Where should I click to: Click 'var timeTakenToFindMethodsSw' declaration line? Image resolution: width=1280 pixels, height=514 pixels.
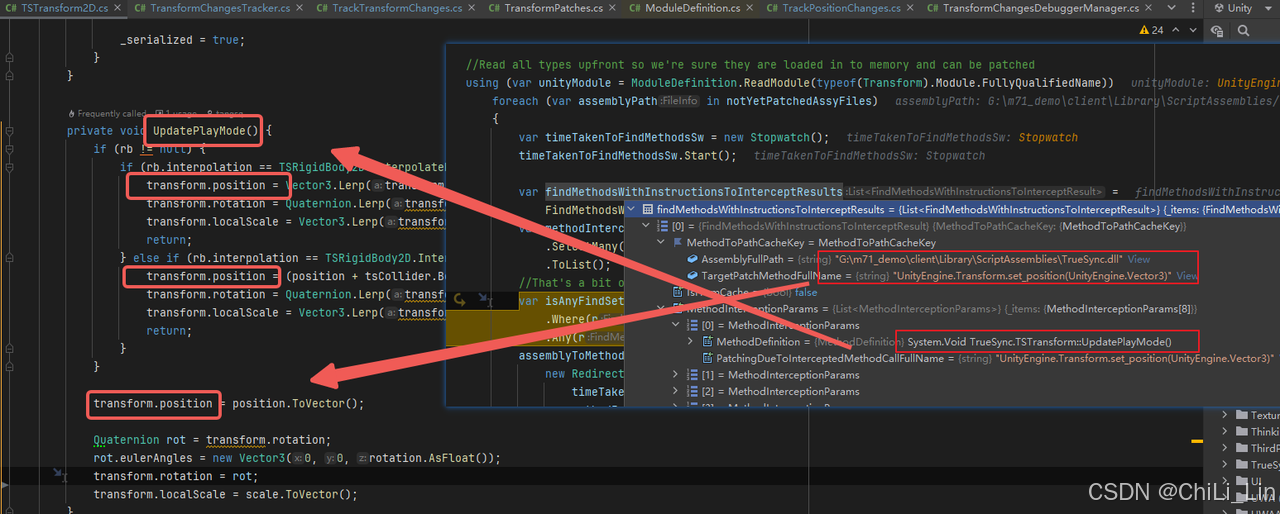(673, 137)
